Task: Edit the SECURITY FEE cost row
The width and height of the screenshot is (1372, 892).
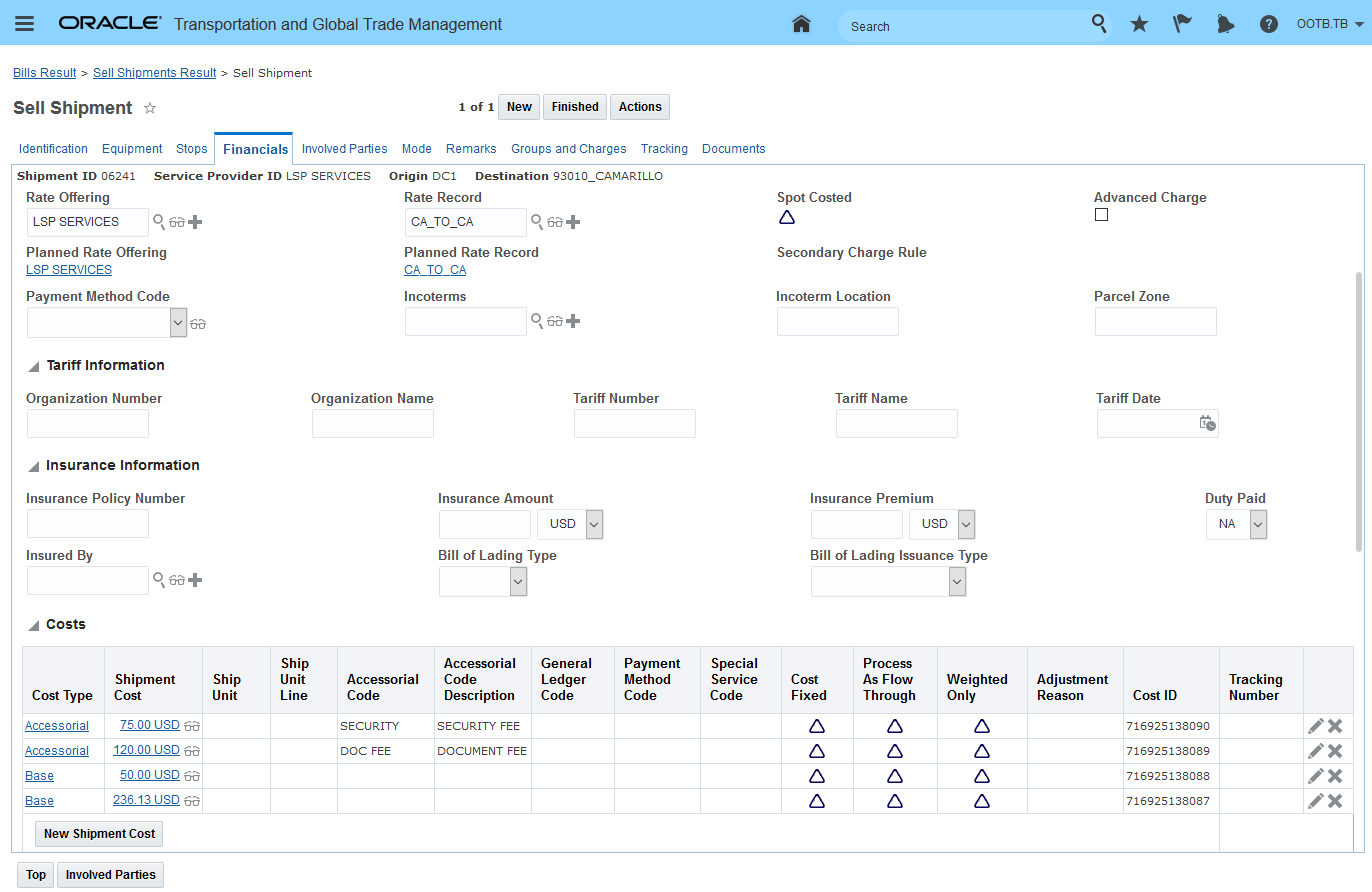Action: pyautogui.click(x=1316, y=726)
